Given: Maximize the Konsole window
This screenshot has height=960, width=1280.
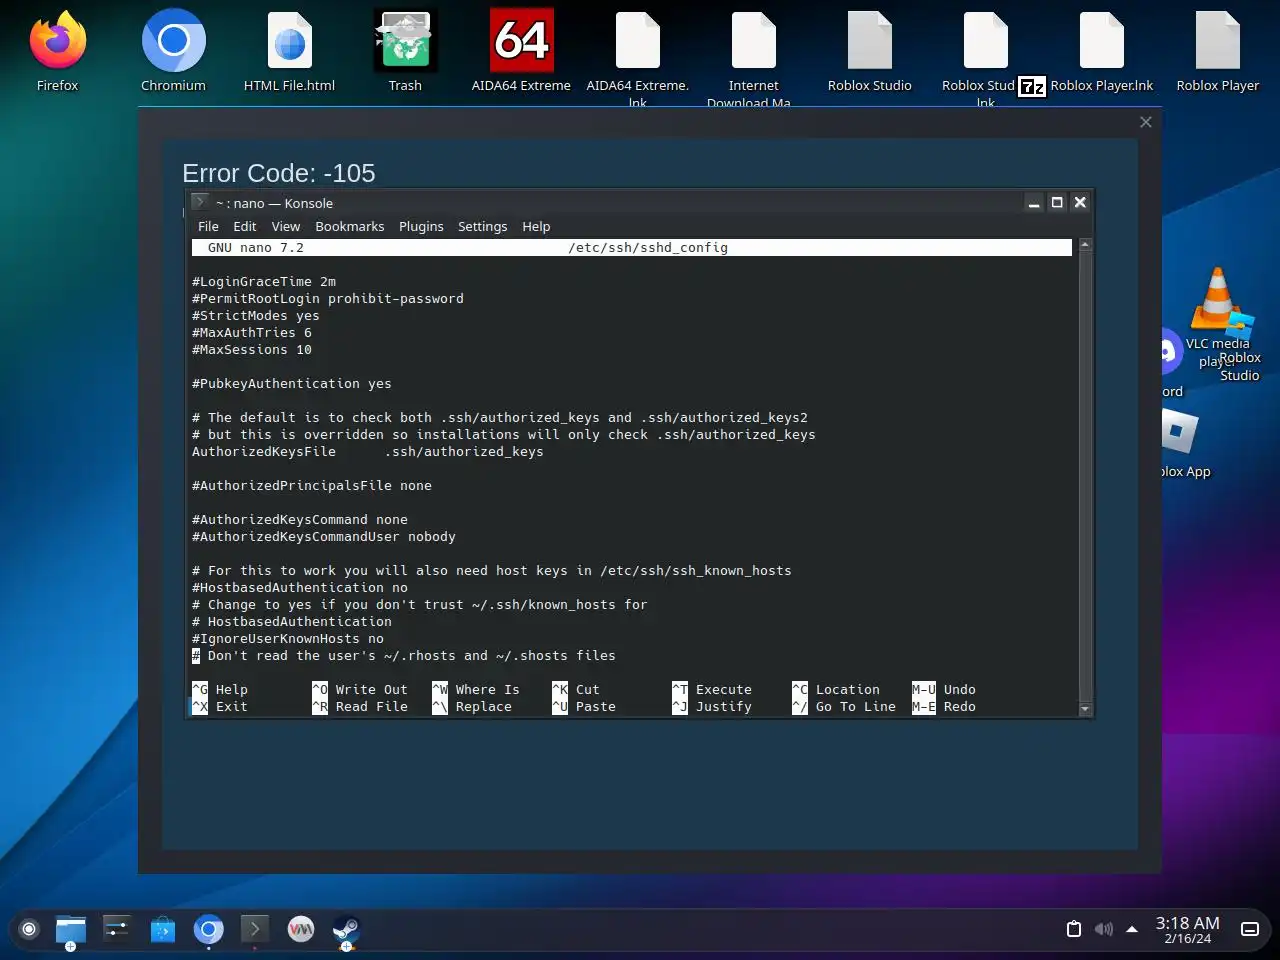Looking at the screenshot, I should [1057, 202].
